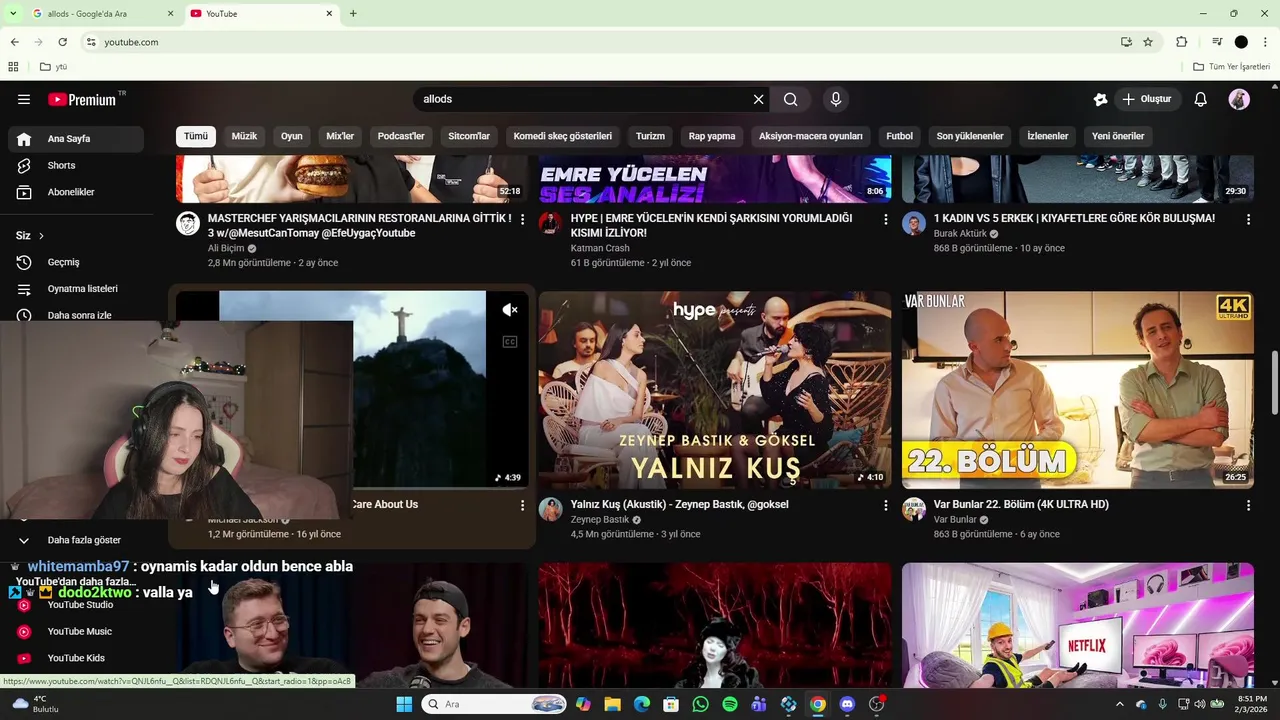1280x720 pixels.
Task: Select the Podcast'ler filter chip
Action: tap(401, 136)
